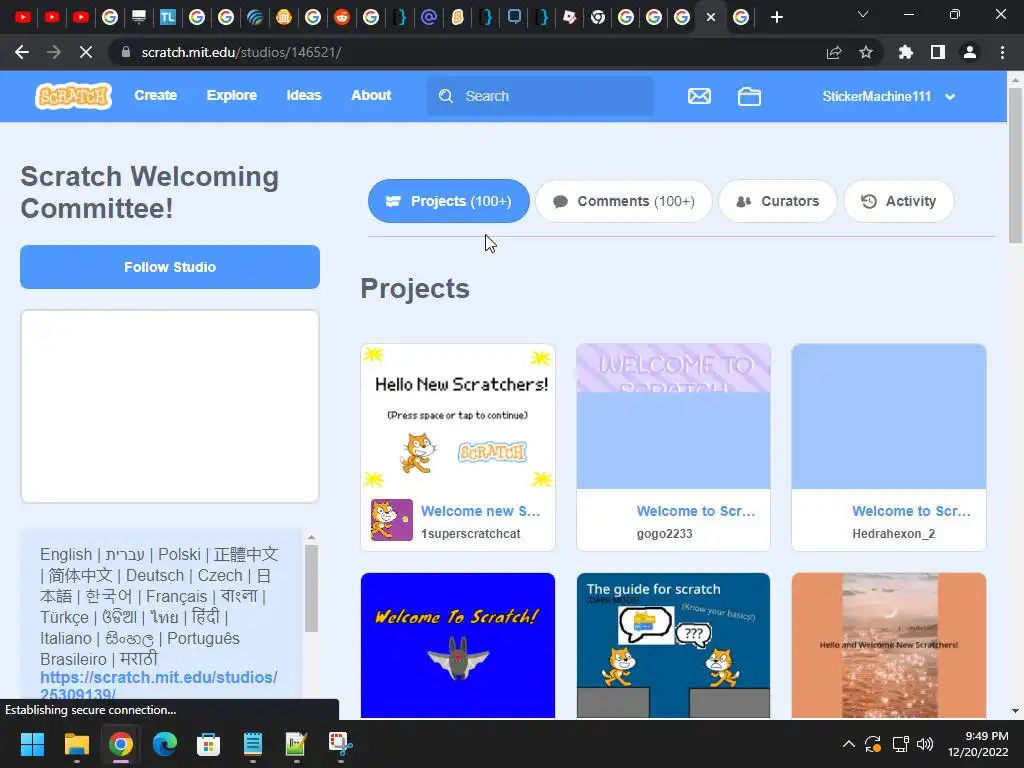Open 'The guide for scratch' project thumbnail
The height and width of the screenshot is (768, 1024).
point(673,645)
